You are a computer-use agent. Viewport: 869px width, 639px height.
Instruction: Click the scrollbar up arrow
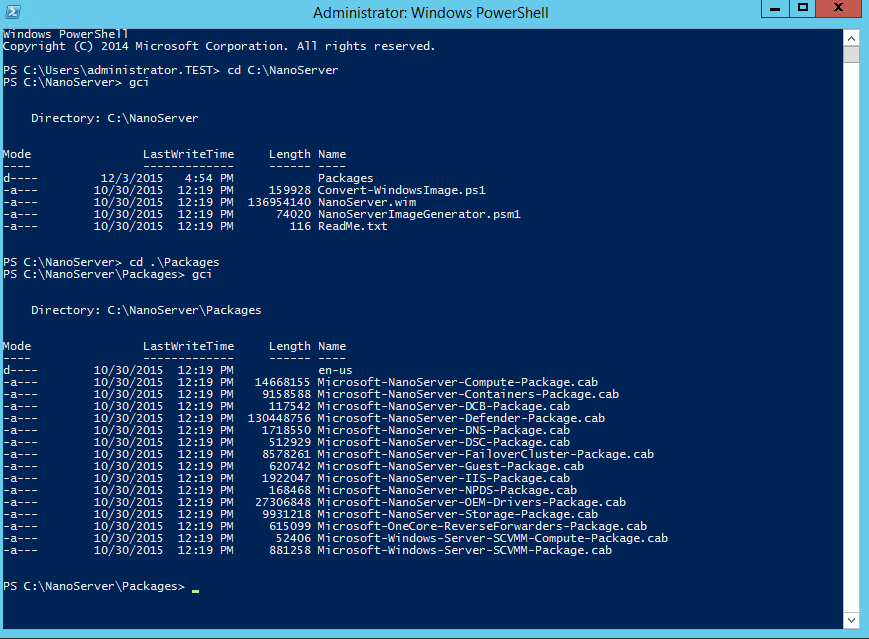(x=851, y=38)
